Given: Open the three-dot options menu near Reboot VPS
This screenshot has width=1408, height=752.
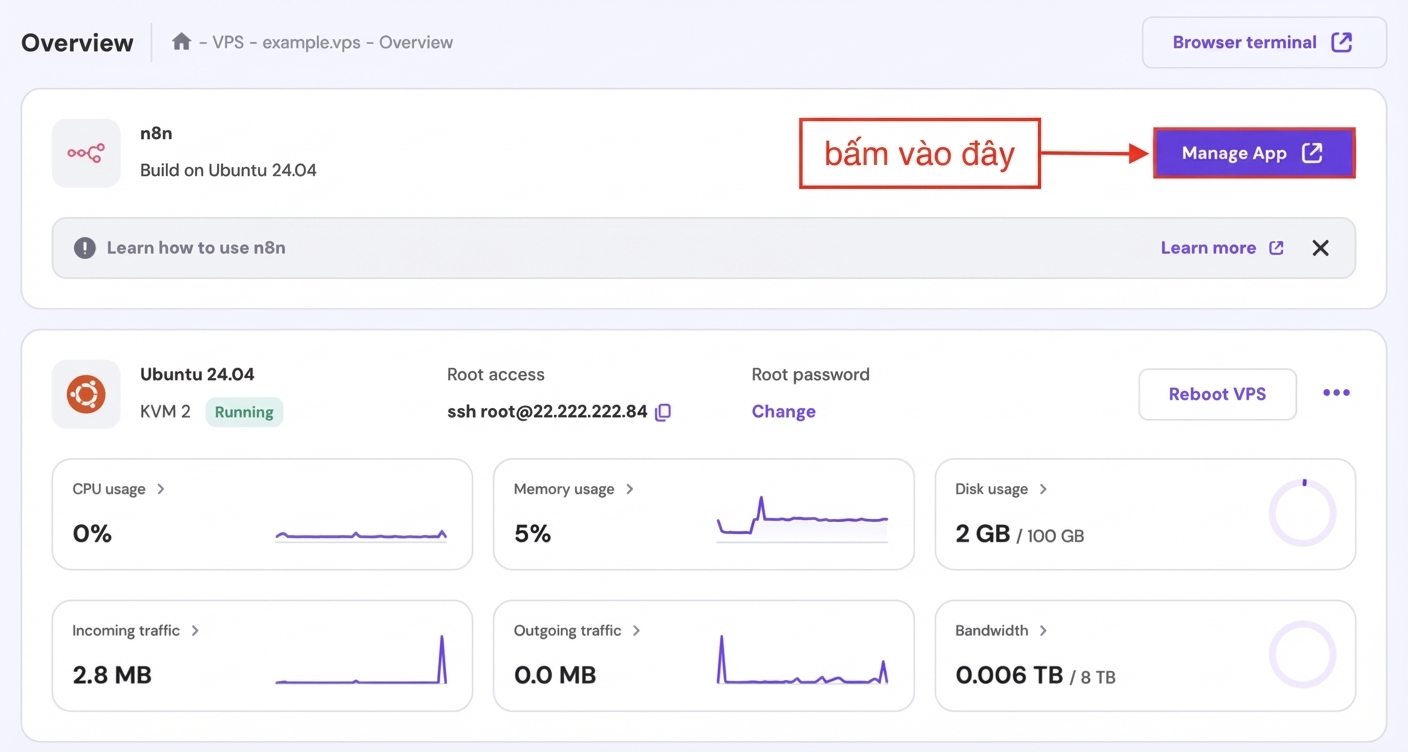Looking at the screenshot, I should point(1336,393).
